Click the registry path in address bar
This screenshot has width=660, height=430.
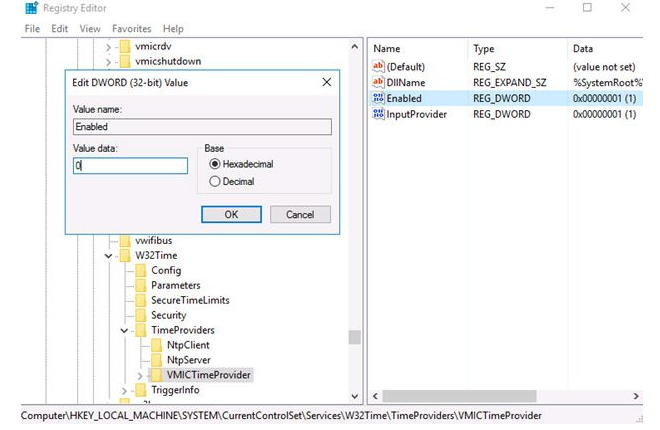[281, 416]
